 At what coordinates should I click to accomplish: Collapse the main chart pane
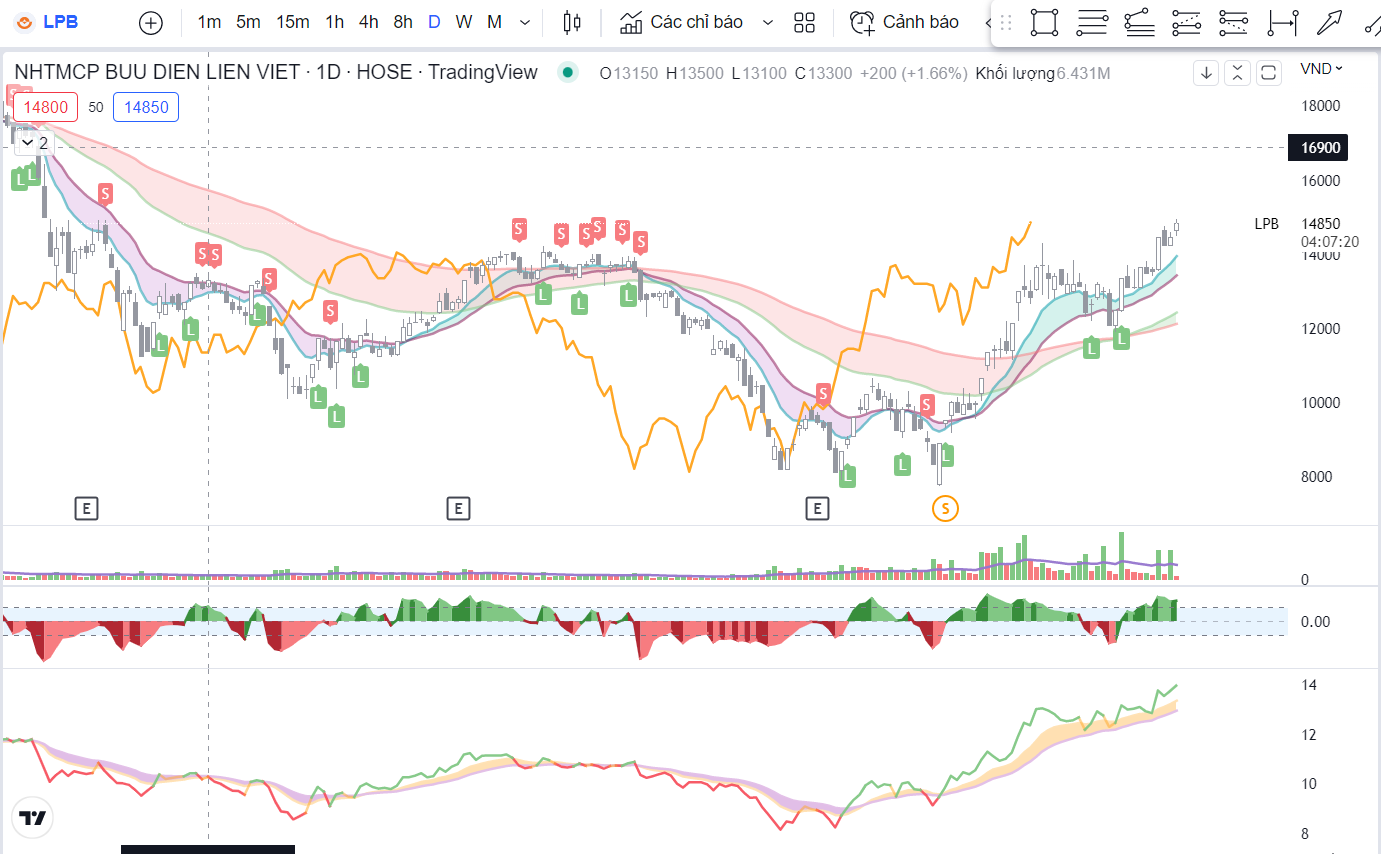(x=1237, y=72)
